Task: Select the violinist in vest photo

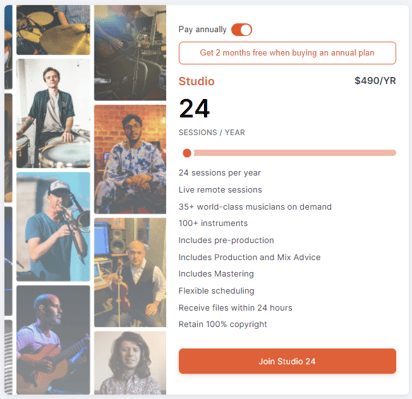Action: [x=130, y=272]
